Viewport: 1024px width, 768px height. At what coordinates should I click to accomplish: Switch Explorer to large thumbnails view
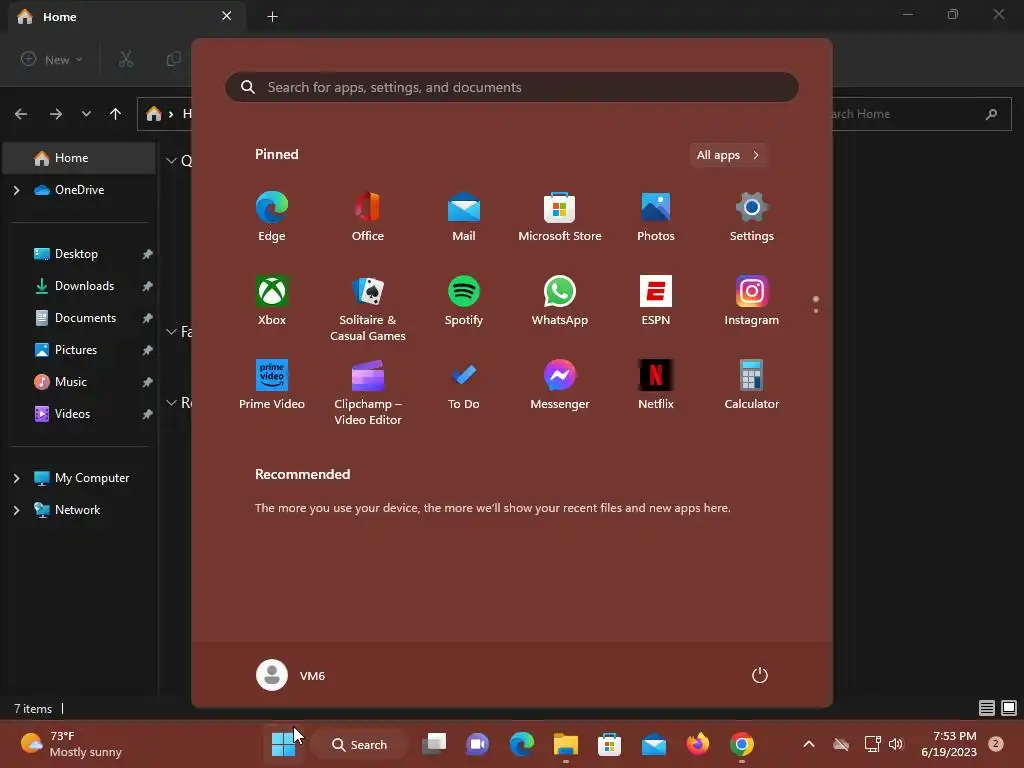(1009, 708)
